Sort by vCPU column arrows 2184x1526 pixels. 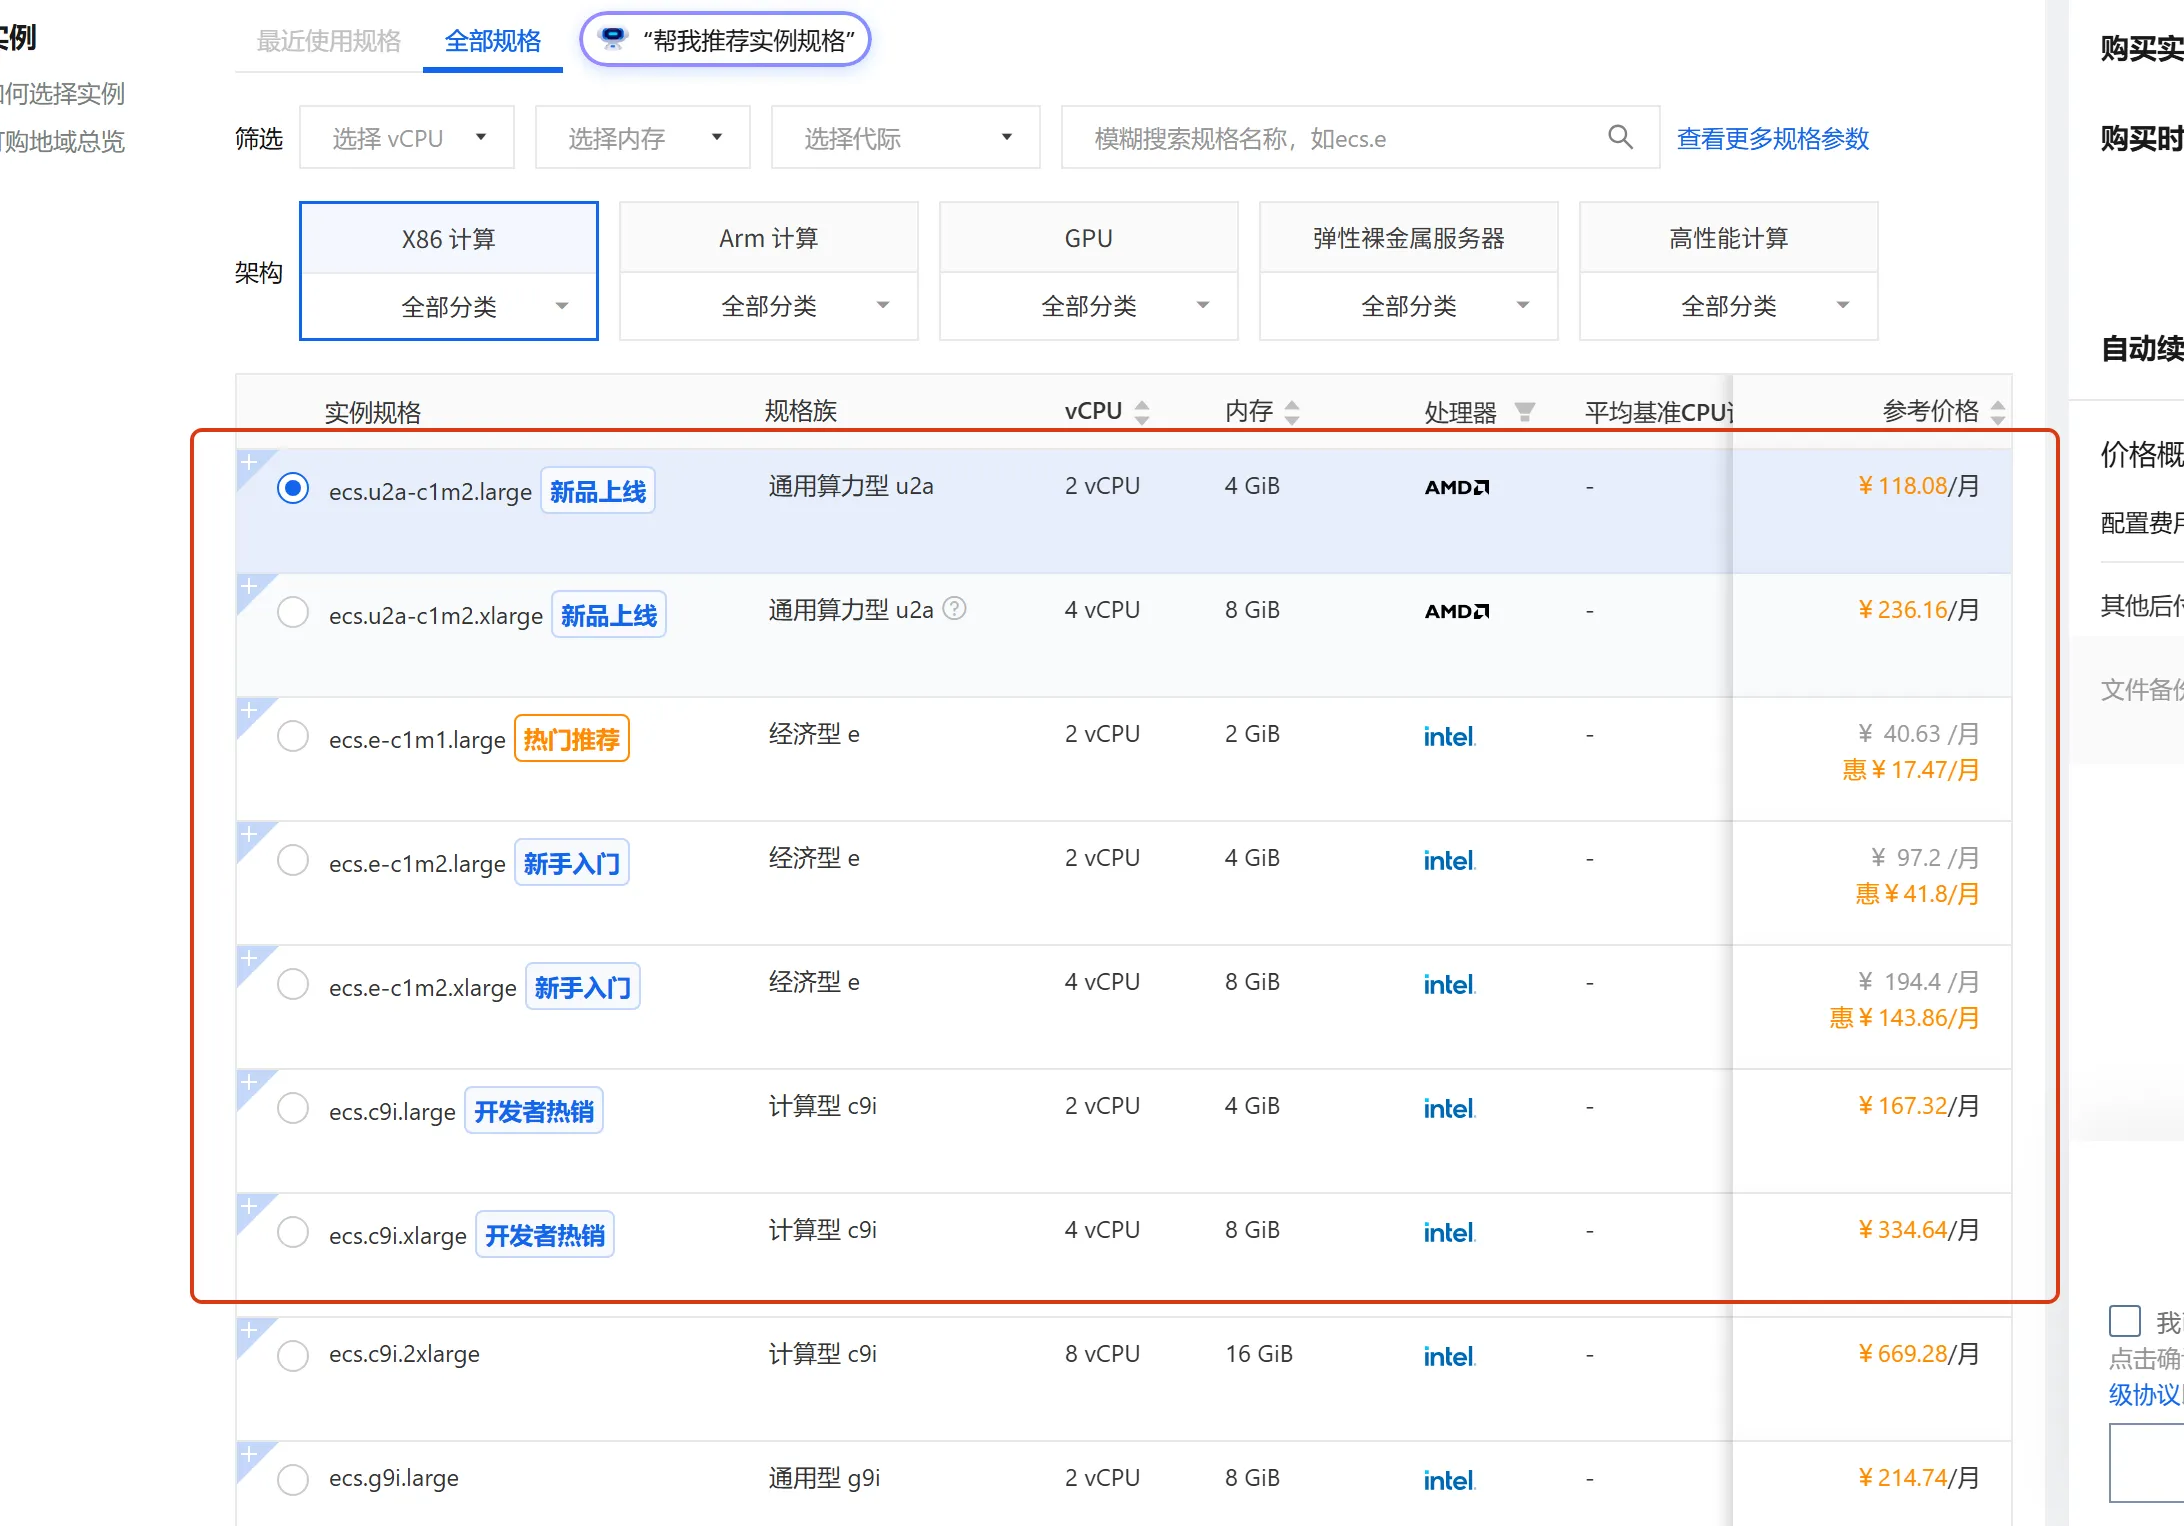(1142, 412)
